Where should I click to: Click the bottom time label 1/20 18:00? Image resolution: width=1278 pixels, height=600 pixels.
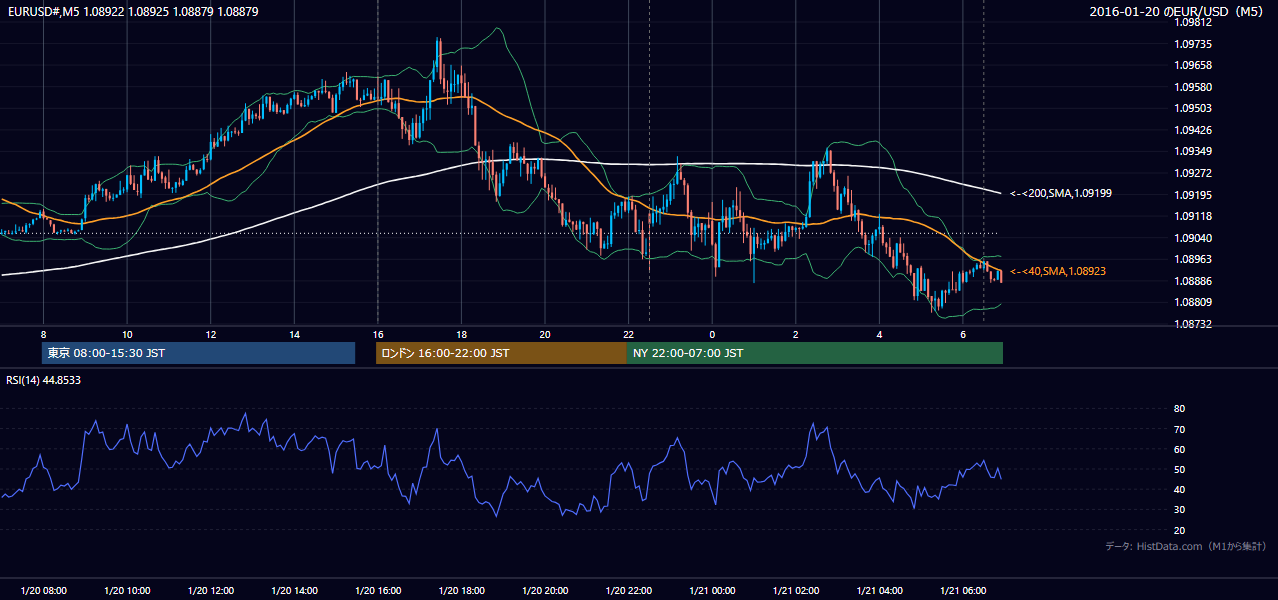pyautogui.click(x=461, y=591)
